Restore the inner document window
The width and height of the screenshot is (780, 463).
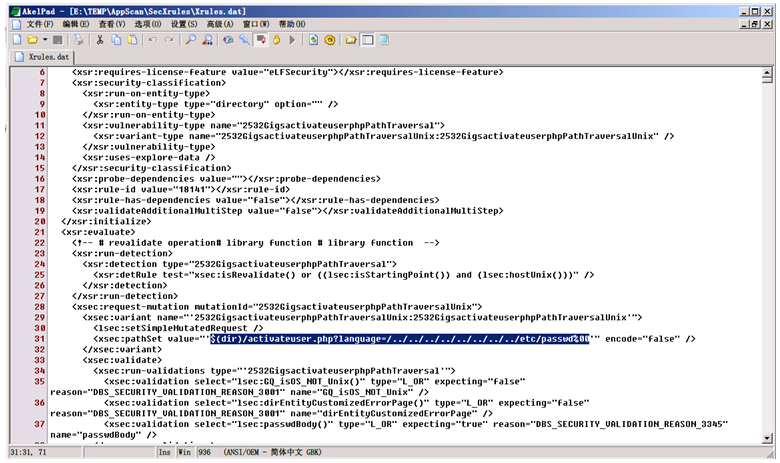click(755, 23)
